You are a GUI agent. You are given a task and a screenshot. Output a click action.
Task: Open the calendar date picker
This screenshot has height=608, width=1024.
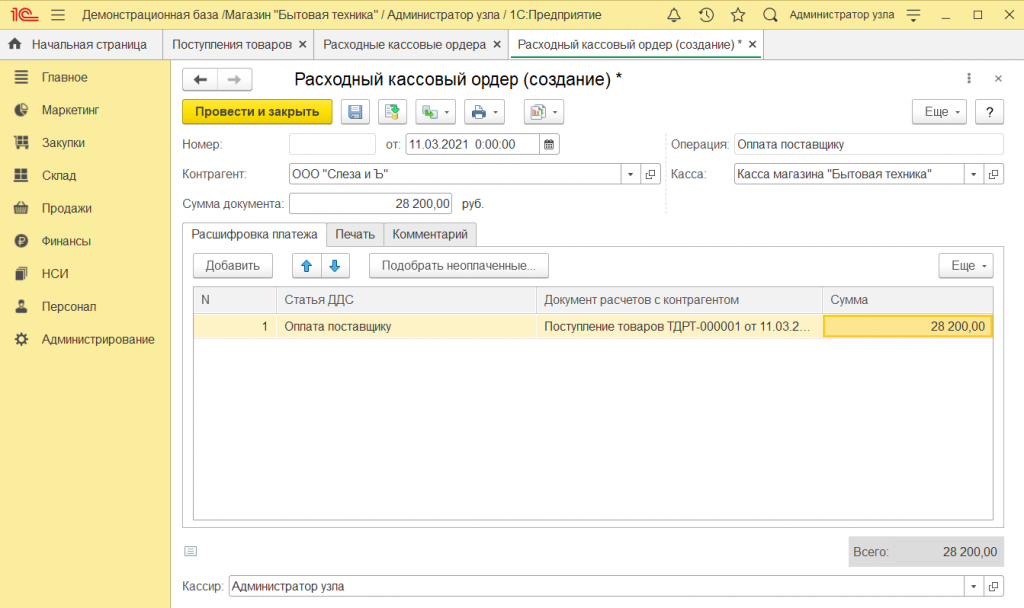549,144
